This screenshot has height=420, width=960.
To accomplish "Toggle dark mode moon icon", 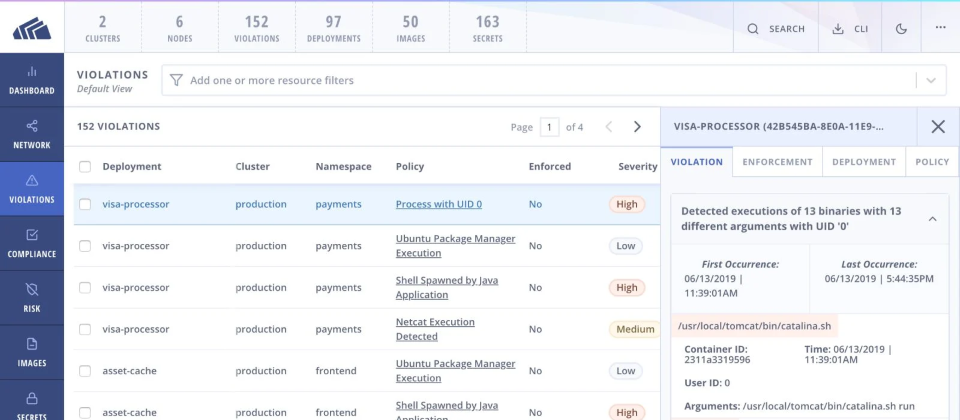I will pos(901,29).
